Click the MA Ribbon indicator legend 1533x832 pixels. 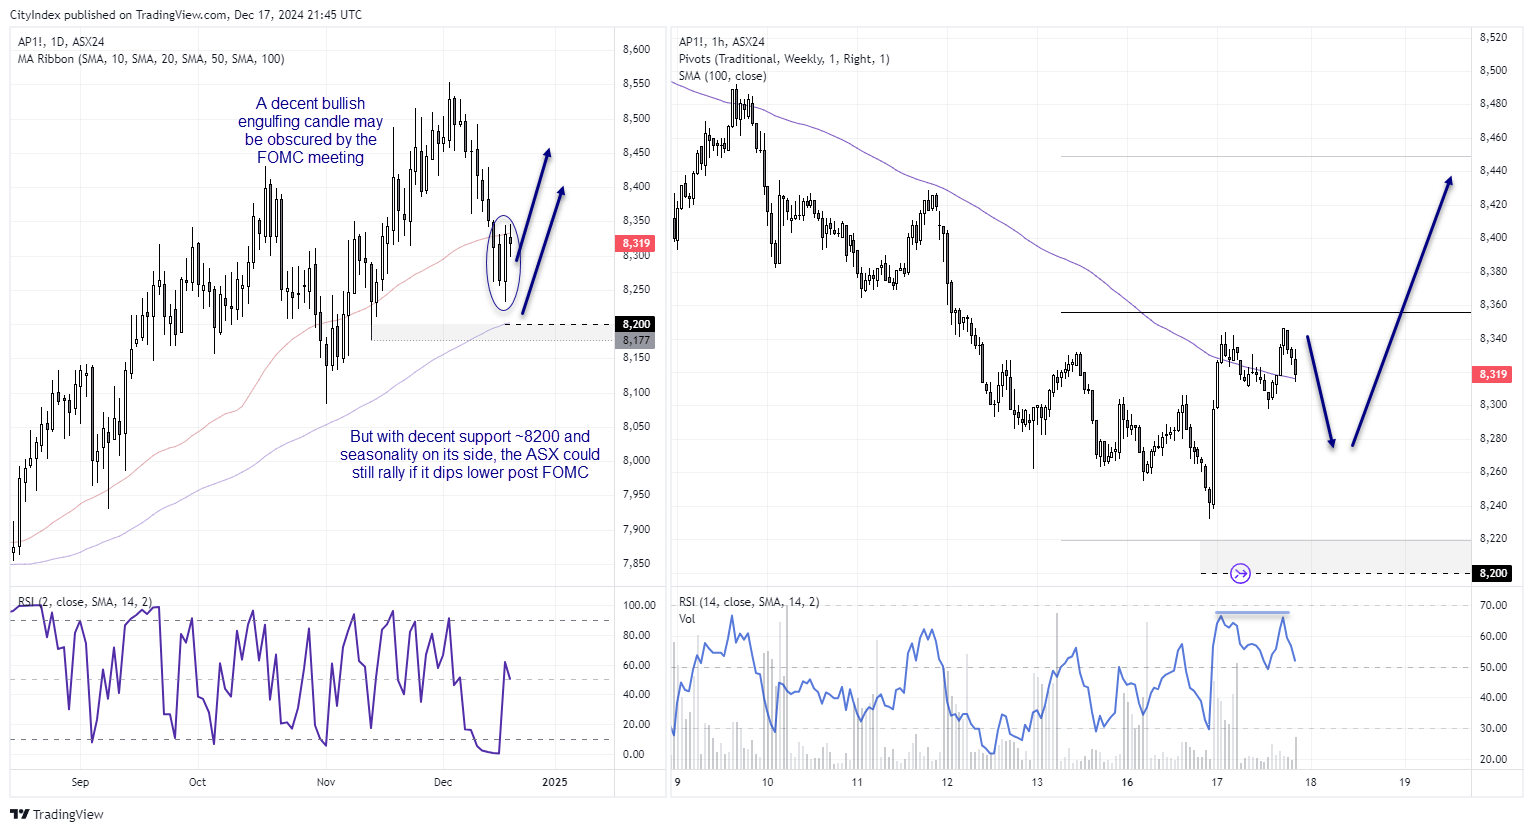point(151,59)
